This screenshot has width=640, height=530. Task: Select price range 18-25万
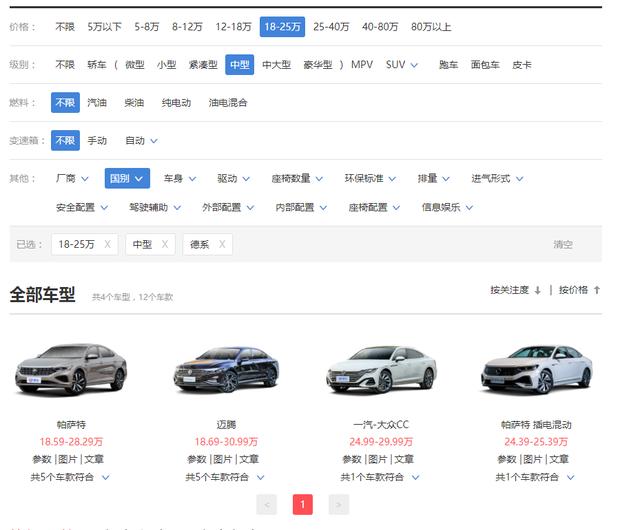(282, 27)
